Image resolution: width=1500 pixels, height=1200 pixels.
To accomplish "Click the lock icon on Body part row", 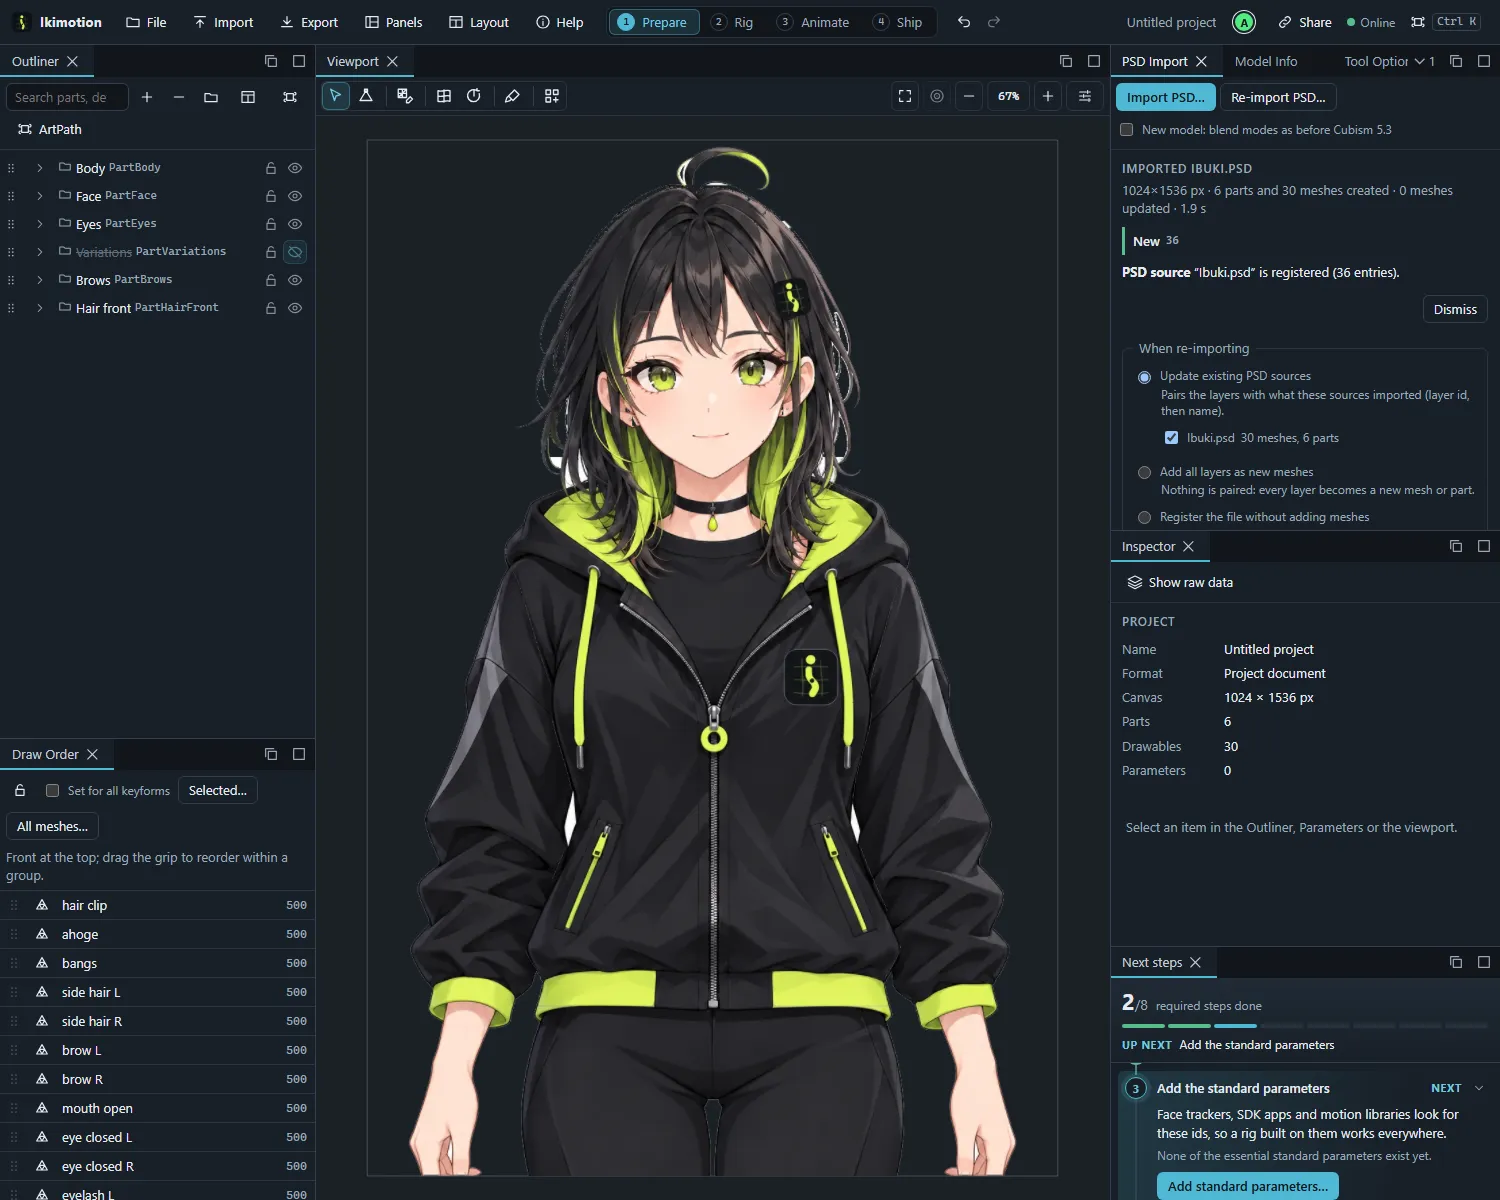I will (271, 168).
